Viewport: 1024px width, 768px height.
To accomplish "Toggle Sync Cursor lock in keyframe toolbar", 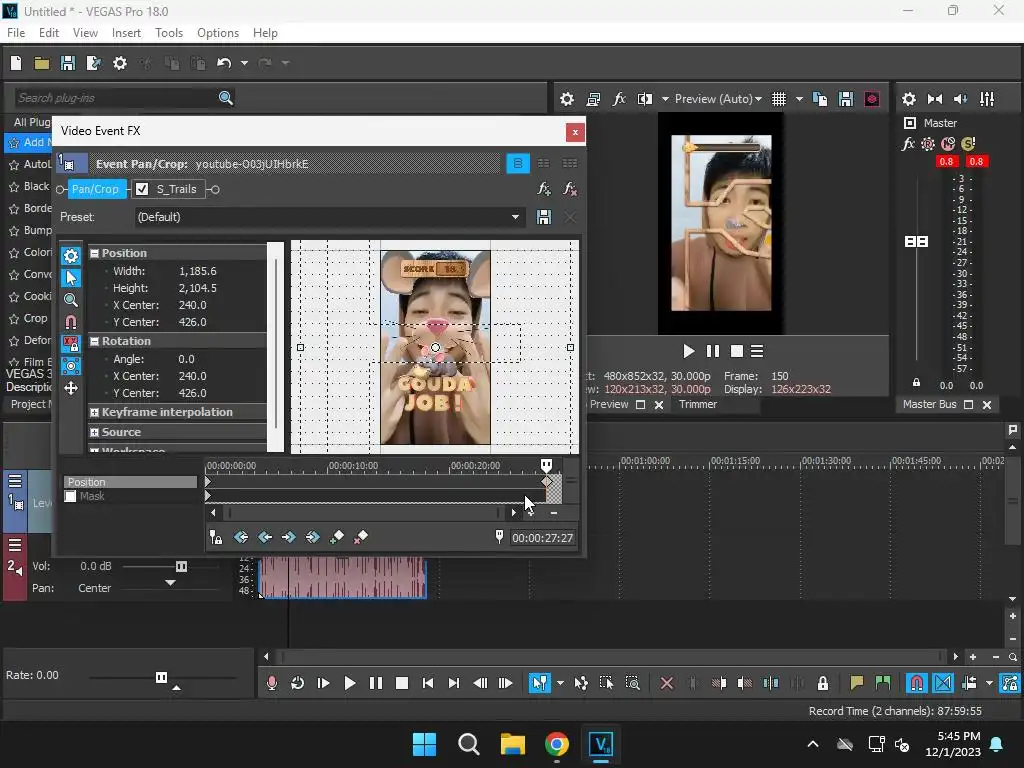I will tap(216, 537).
